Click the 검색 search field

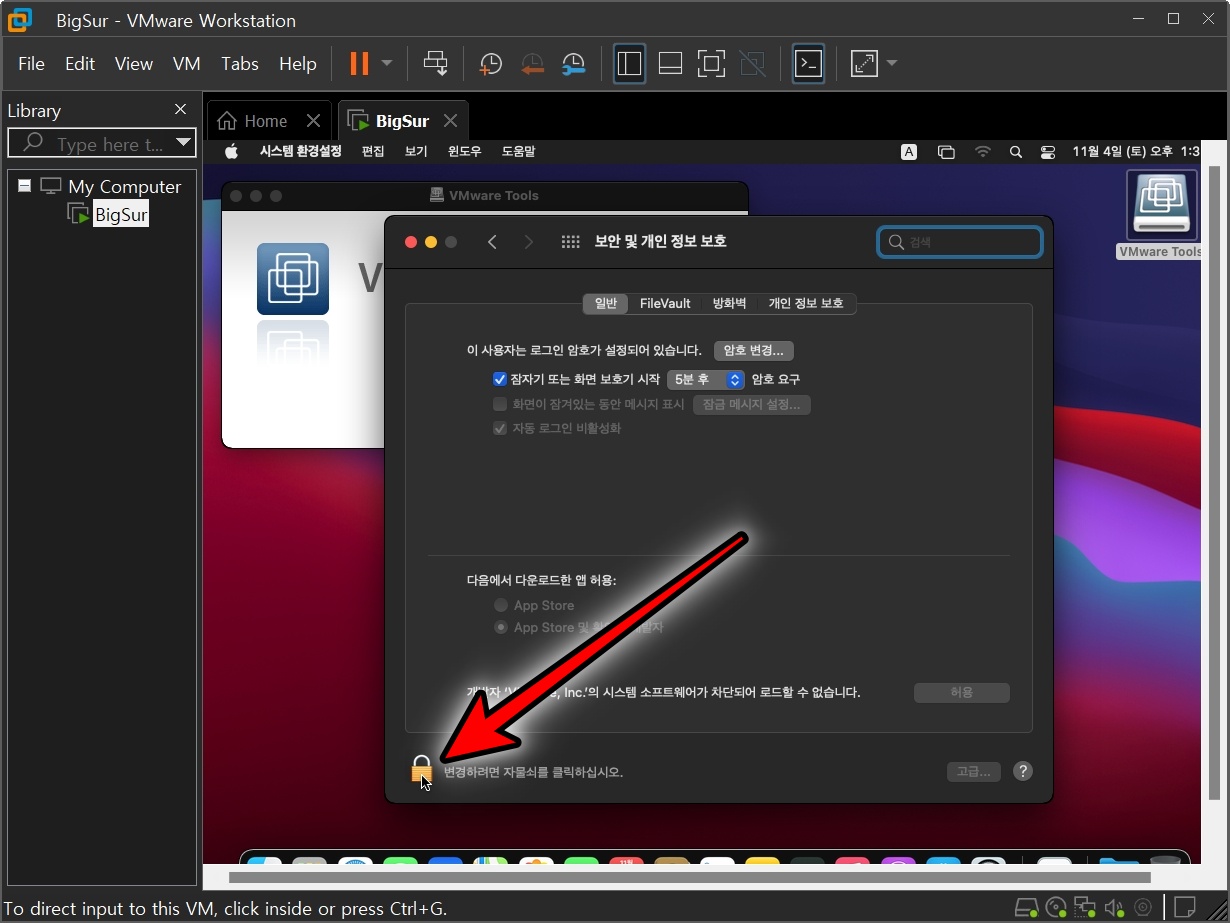coord(960,242)
